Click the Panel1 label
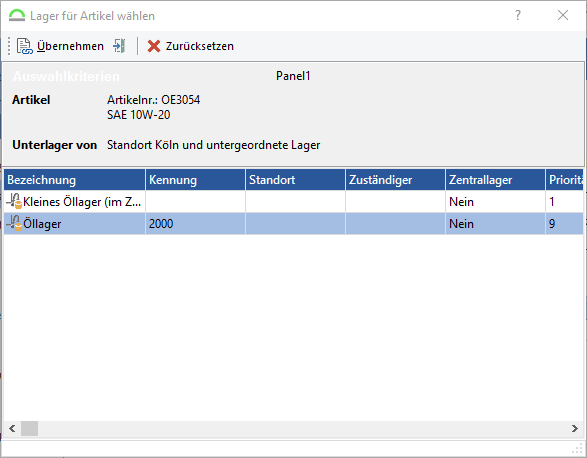 [293, 76]
